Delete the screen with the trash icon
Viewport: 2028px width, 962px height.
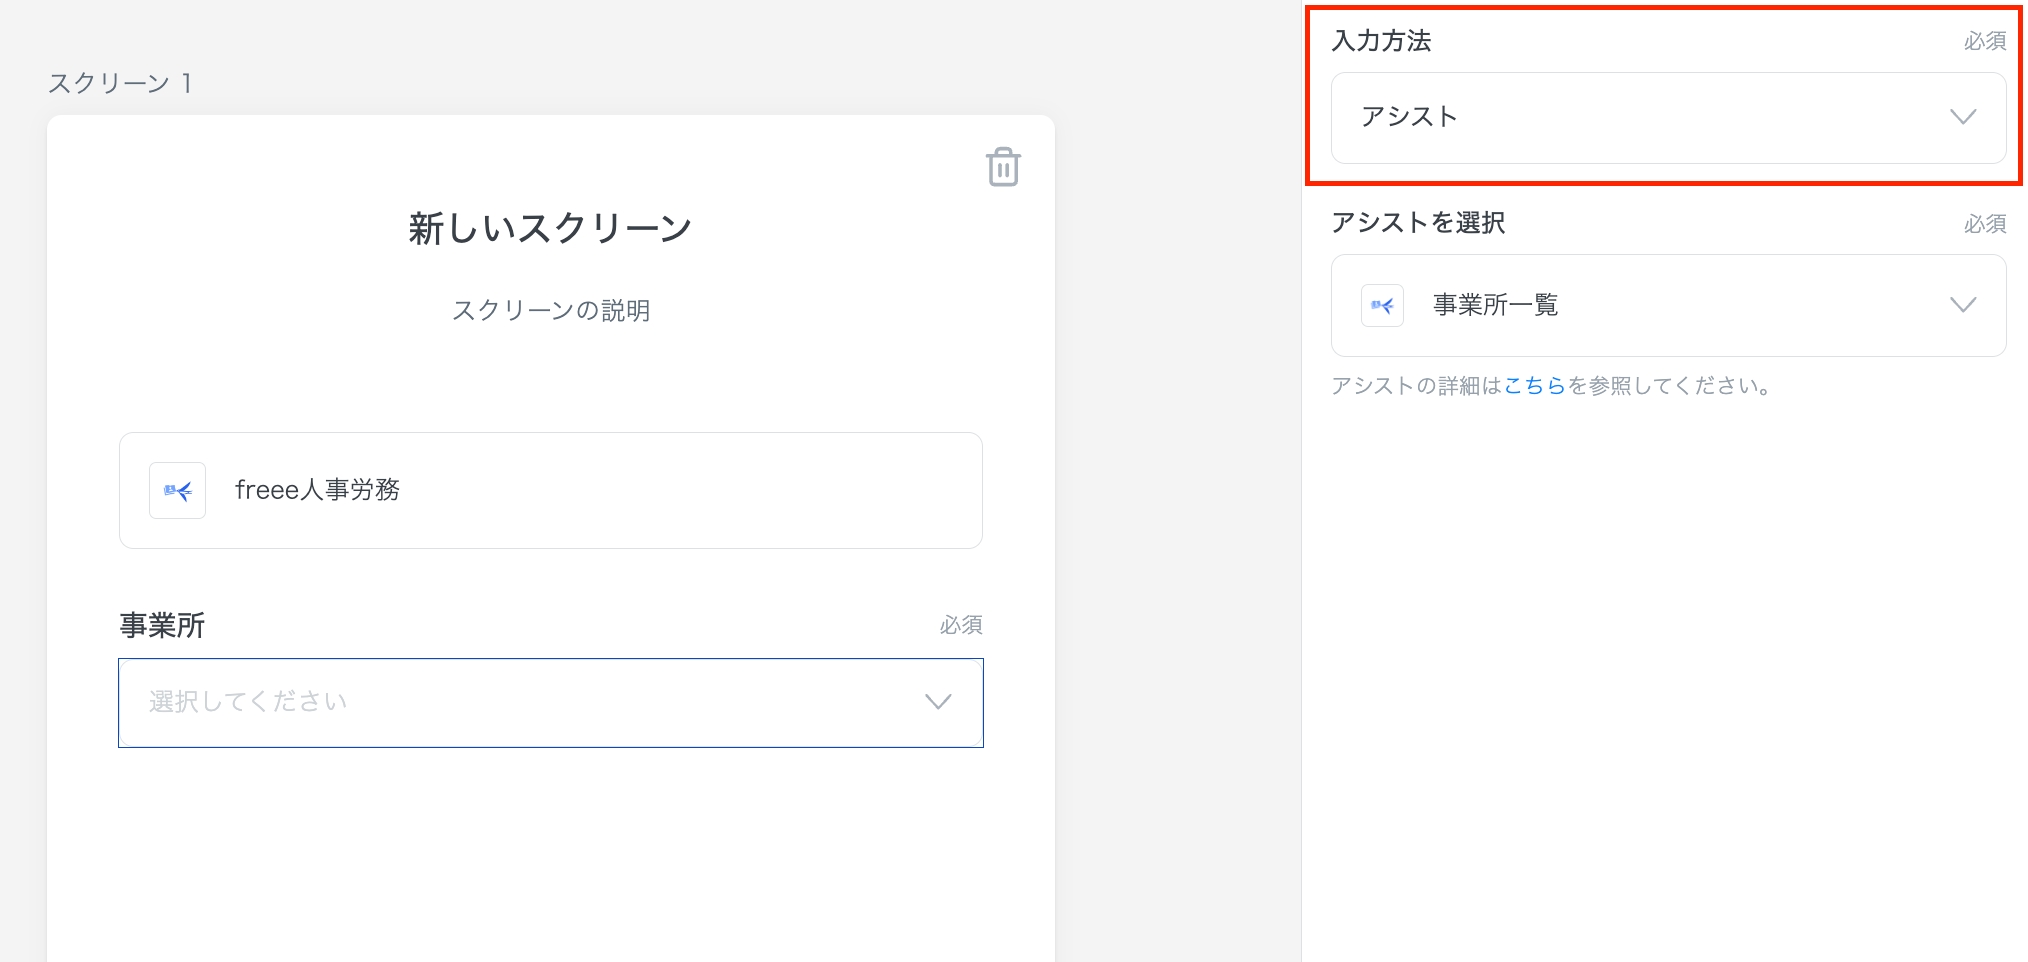pos(1003,167)
